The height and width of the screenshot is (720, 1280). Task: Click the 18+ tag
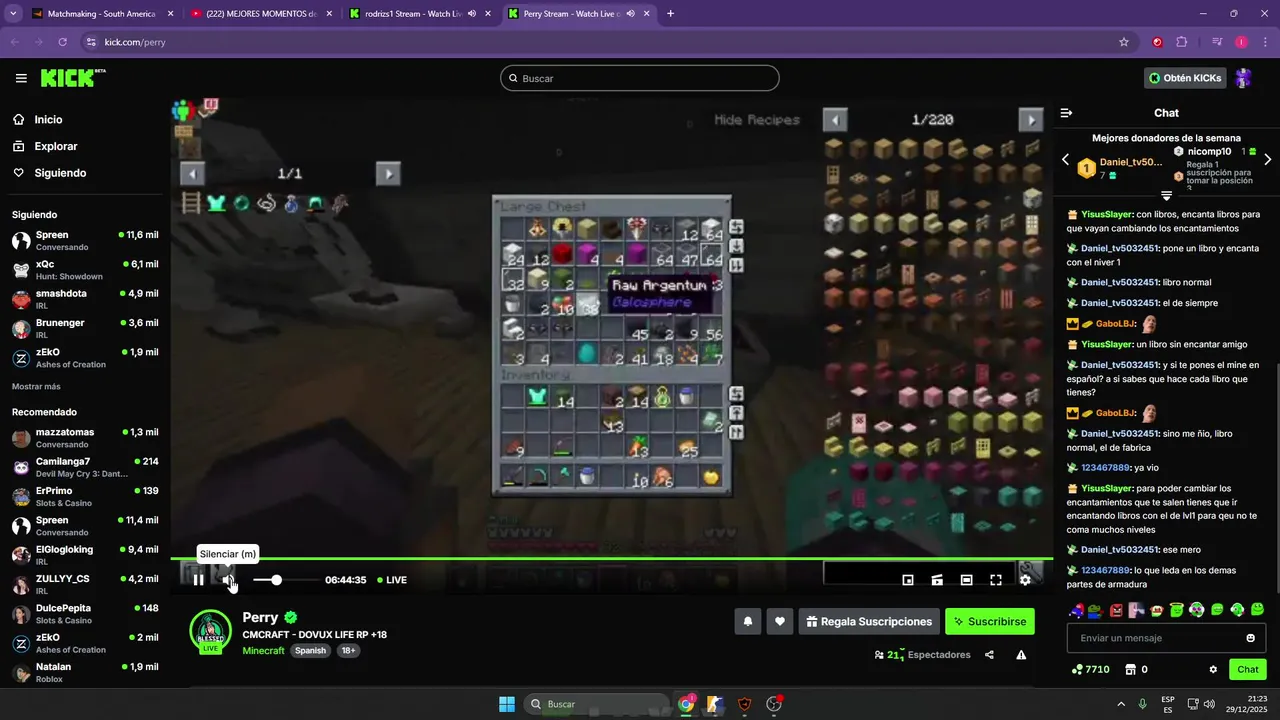(x=348, y=651)
